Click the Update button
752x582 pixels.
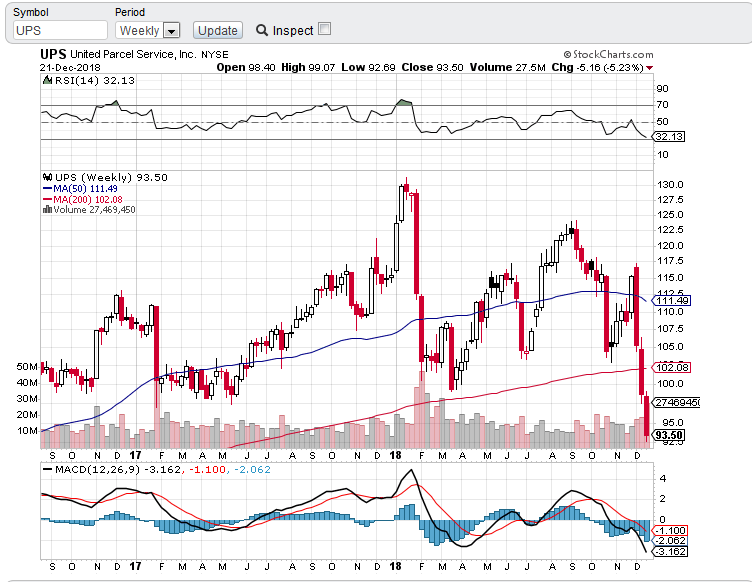(218, 30)
